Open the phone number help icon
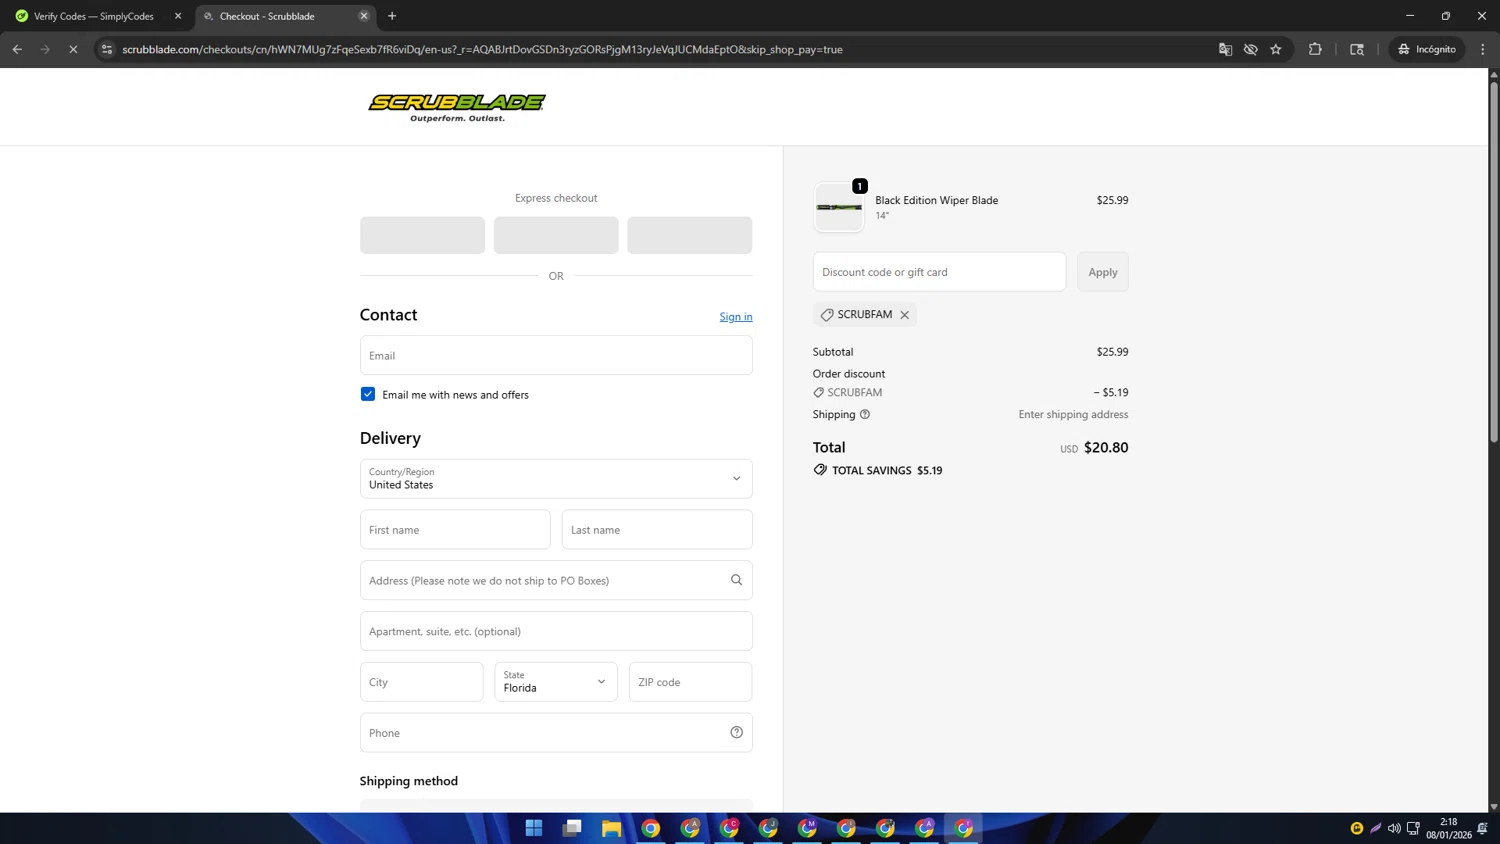This screenshot has height=844, width=1500. 736,733
